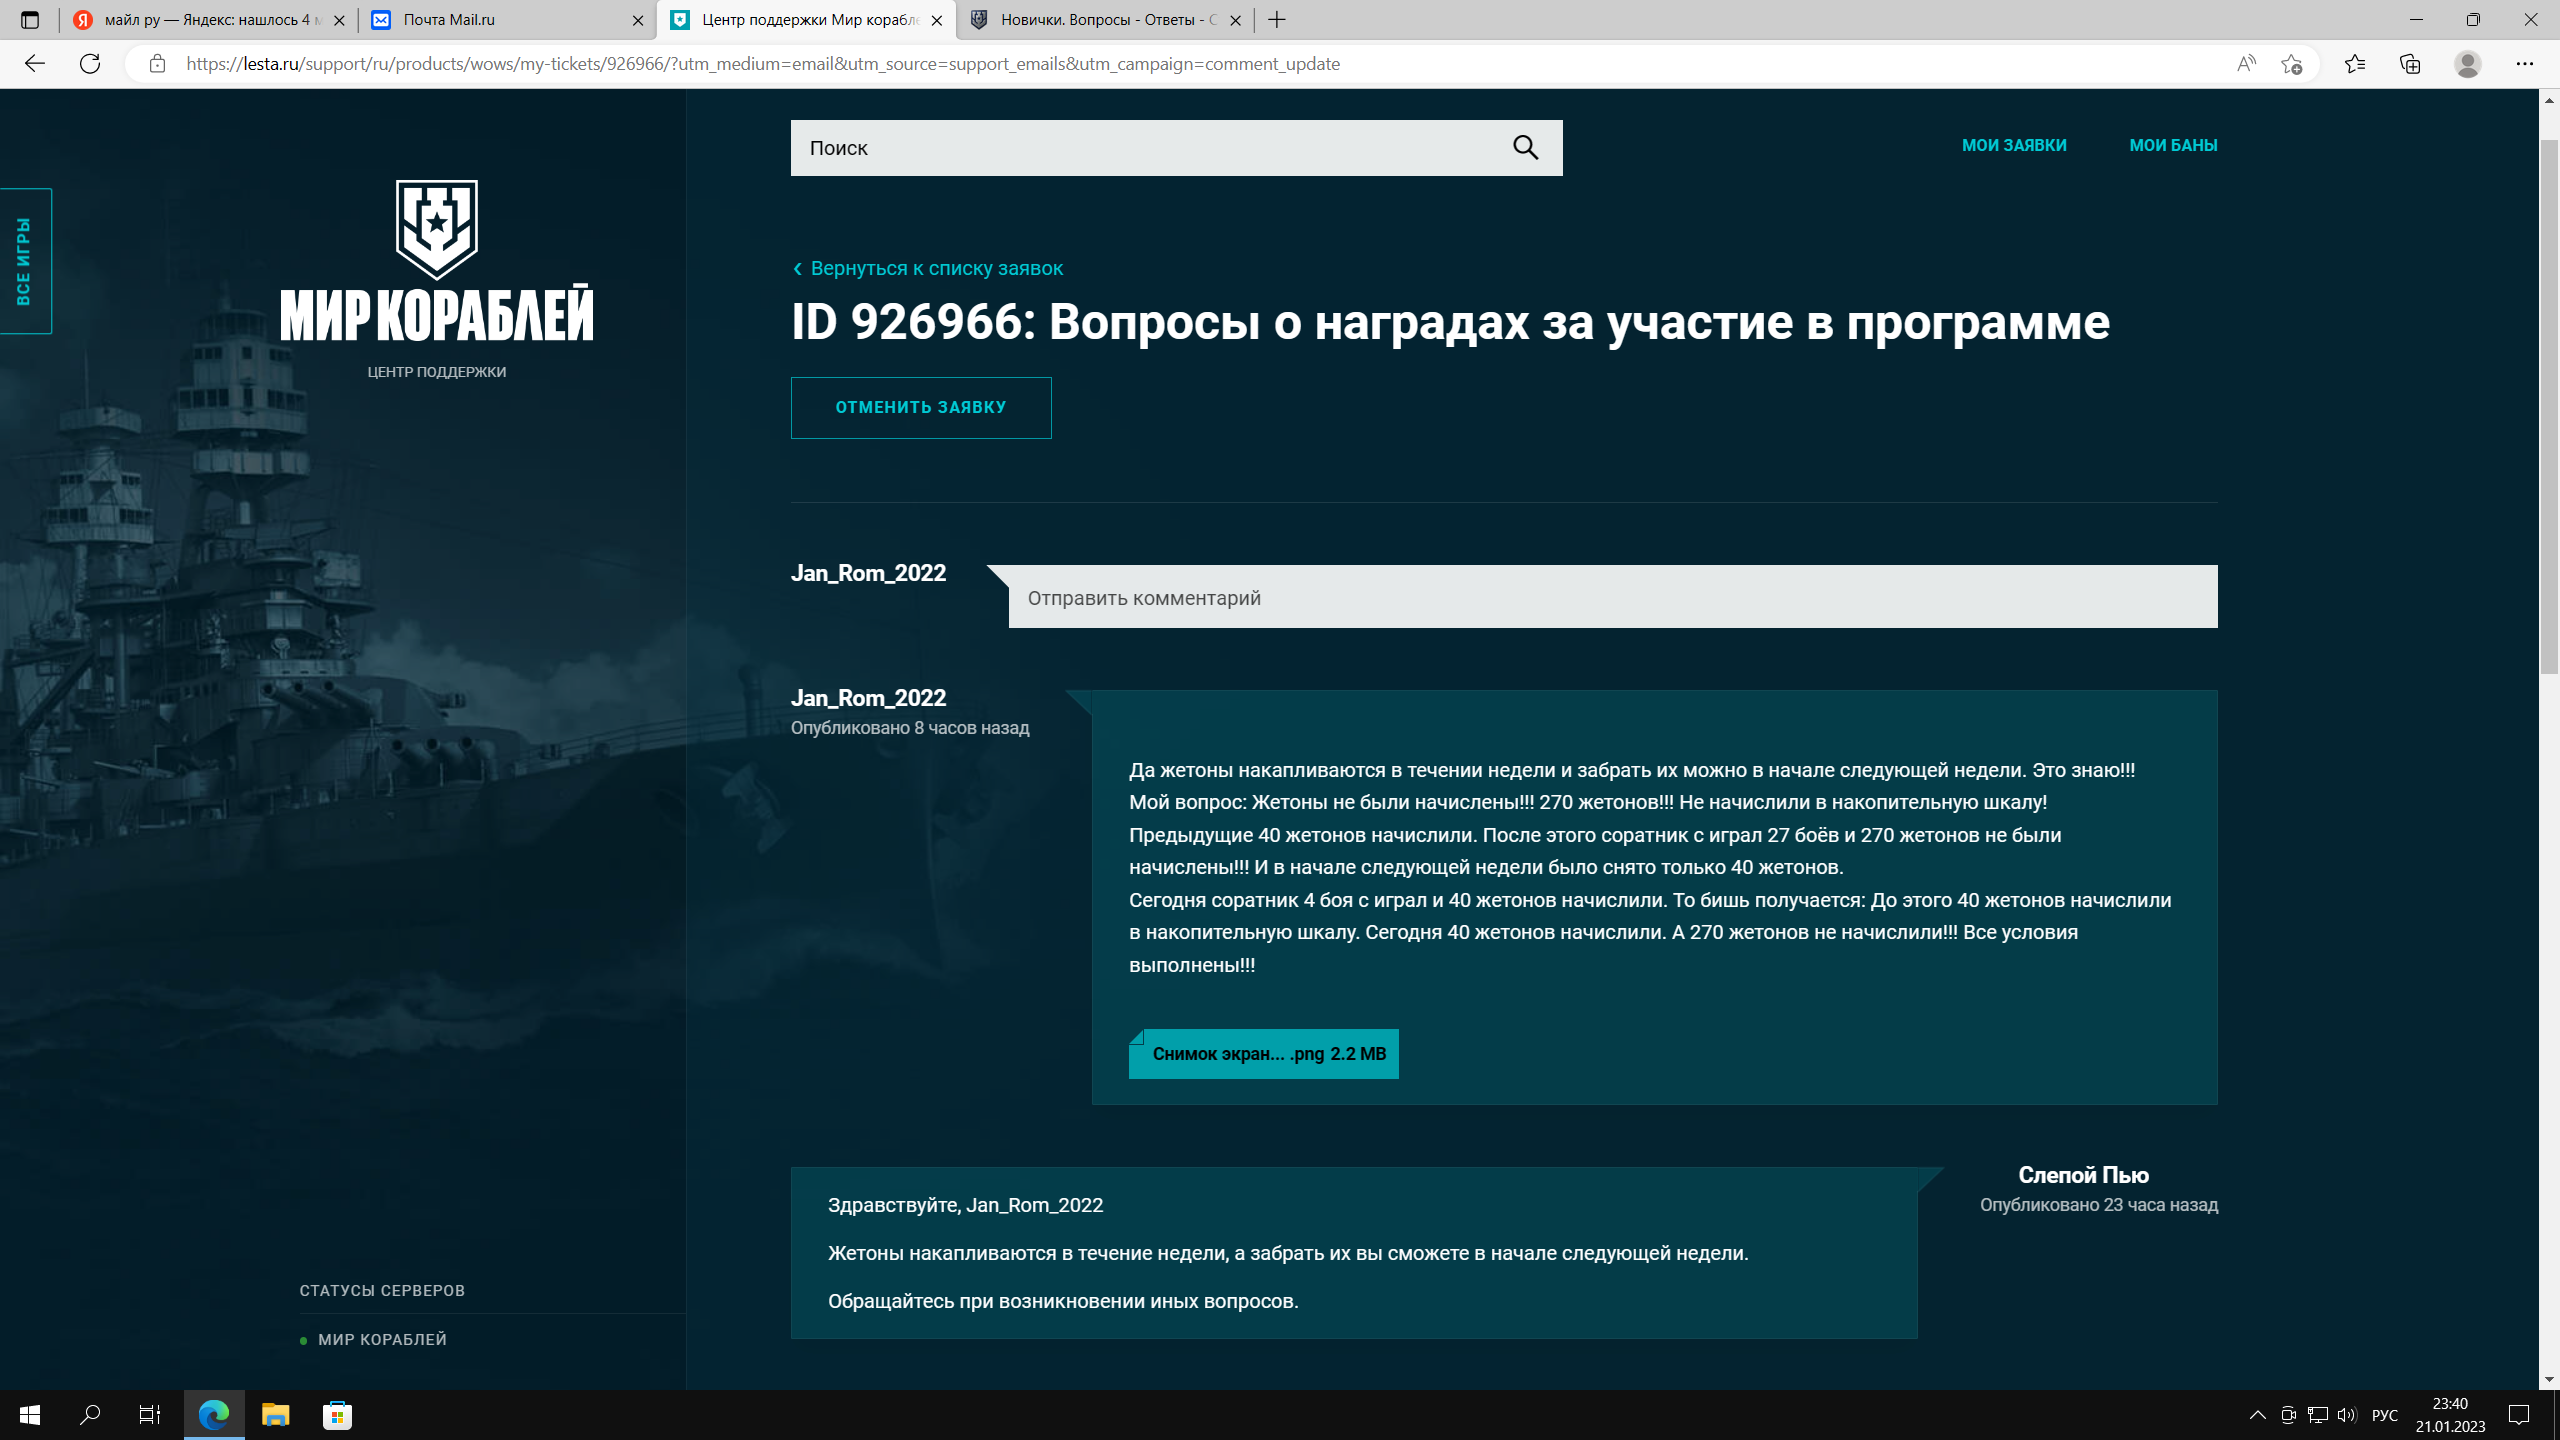The height and width of the screenshot is (1440, 2560).
Task: Open browser profile avatar icon
Action: [2467, 64]
